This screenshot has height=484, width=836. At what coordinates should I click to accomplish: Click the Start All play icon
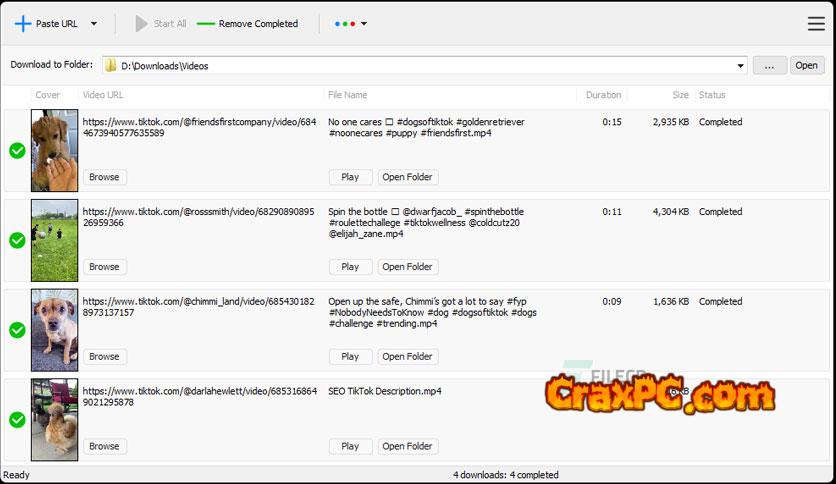point(141,23)
